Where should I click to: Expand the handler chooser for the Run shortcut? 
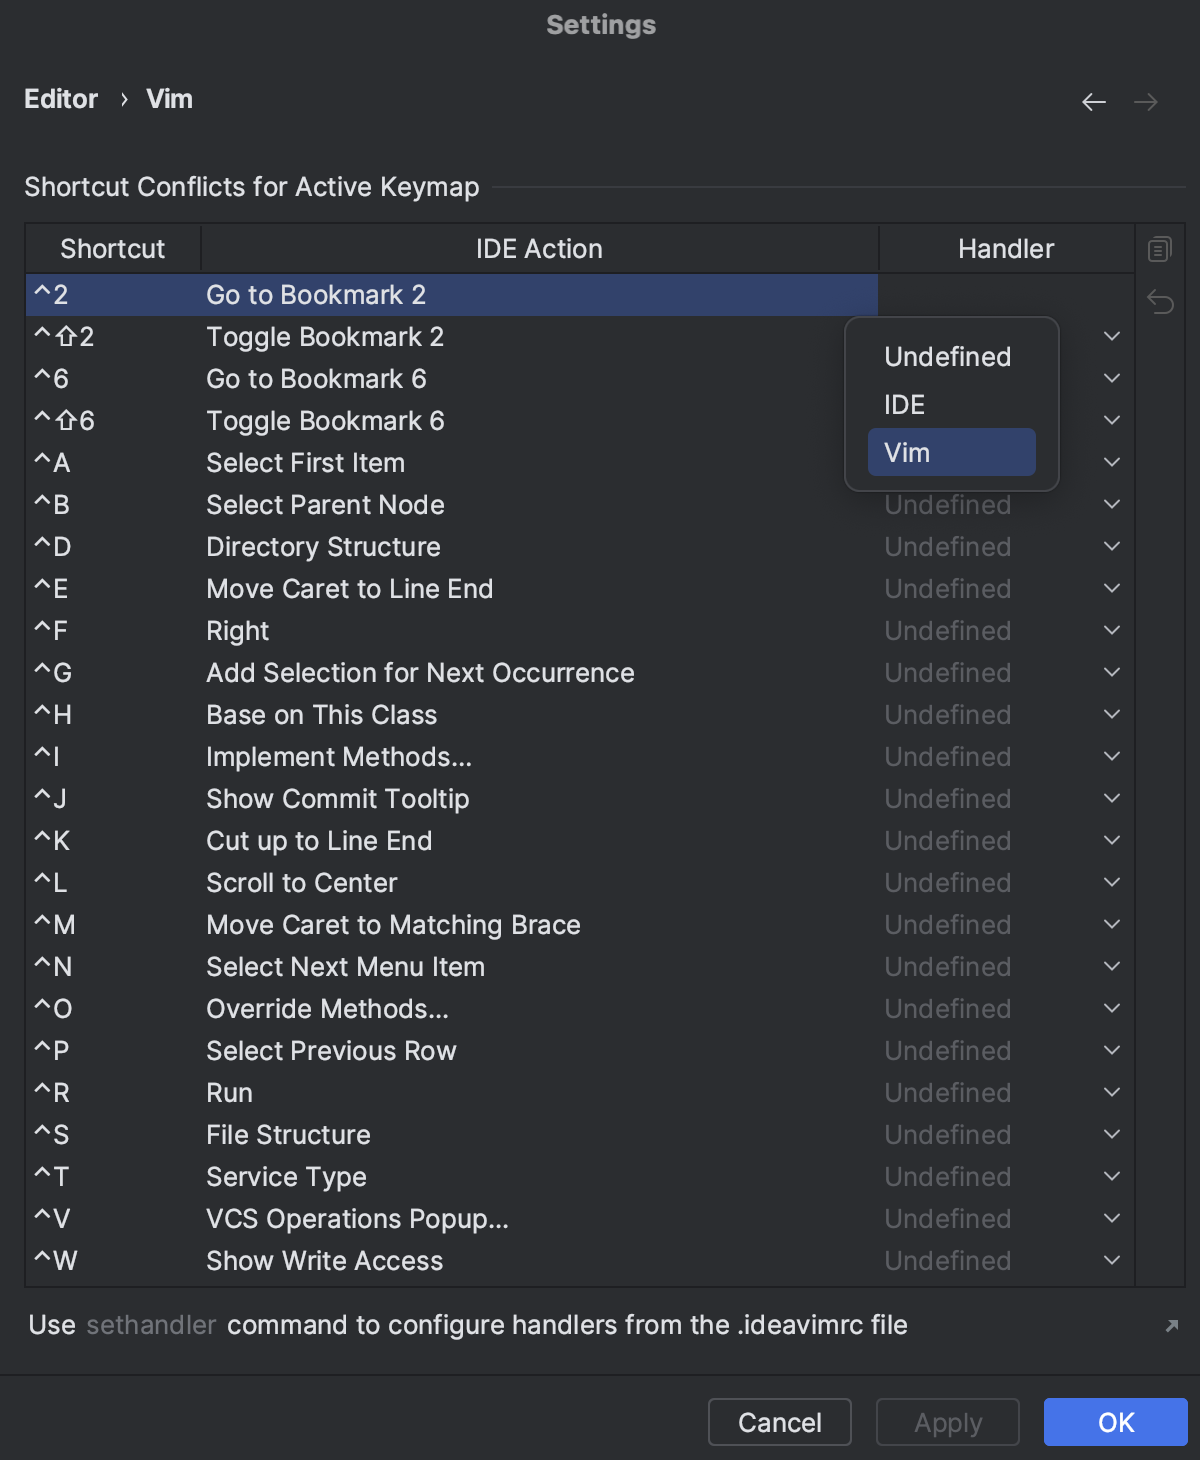[x=1111, y=1091]
